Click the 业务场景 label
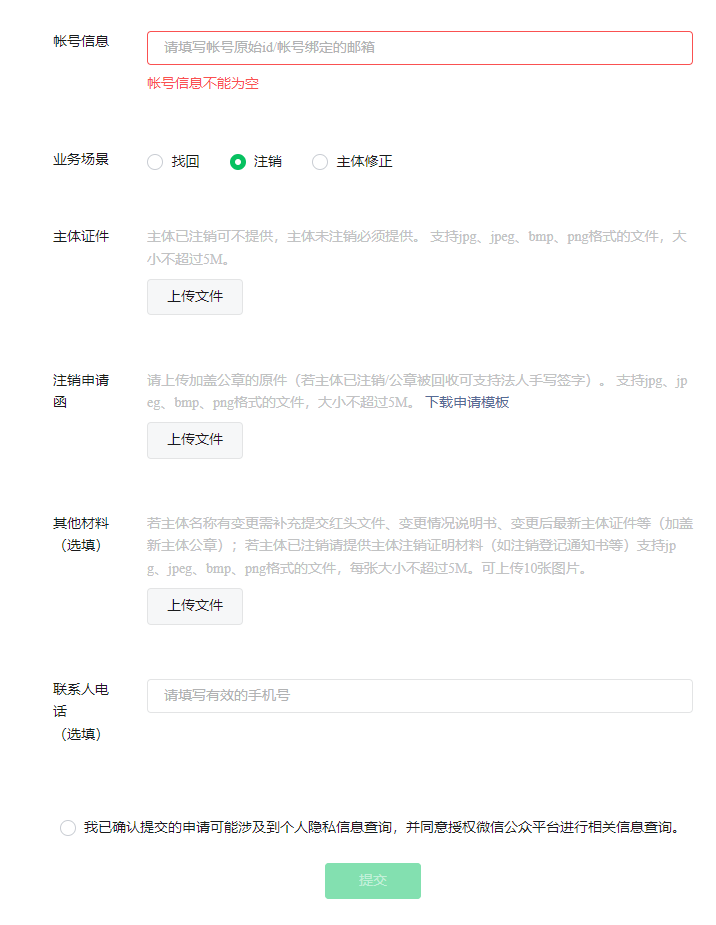Screen dimensions: 716x925 pos(81,159)
